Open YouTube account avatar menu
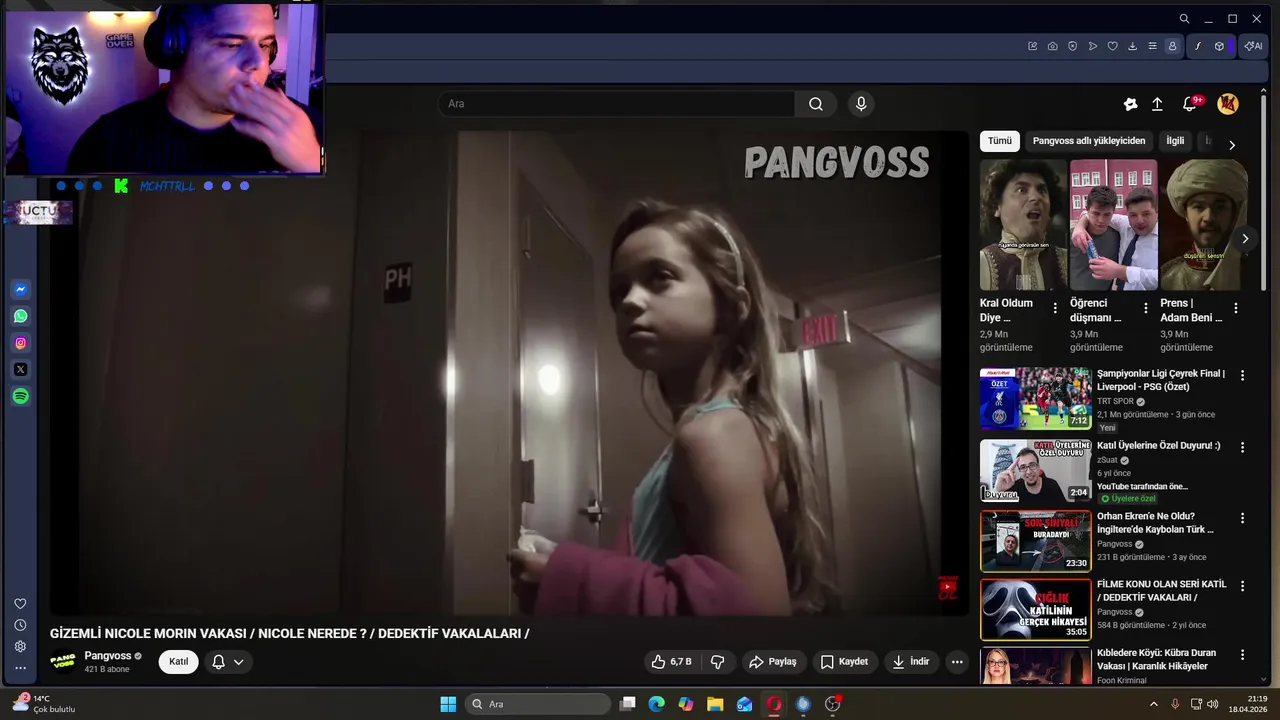The width and height of the screenshot is (1280, 720). 1228,104
